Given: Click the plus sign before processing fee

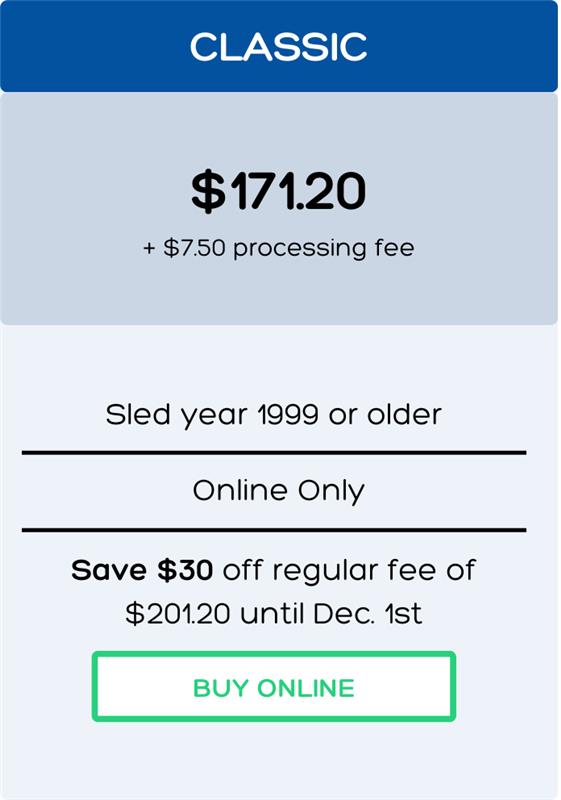Looking at the screenshot, I should (149, 248).
